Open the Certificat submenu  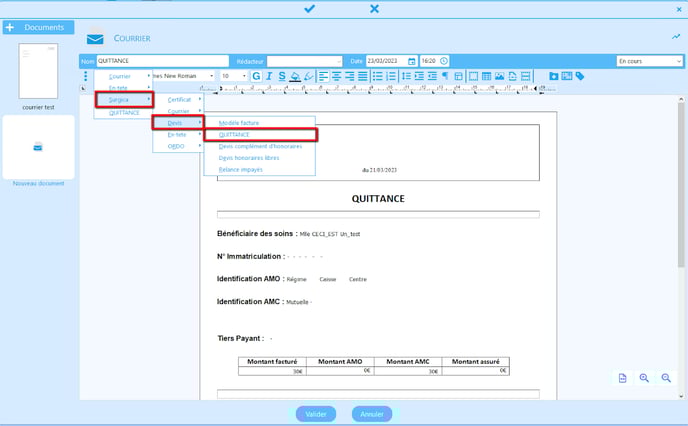(x=180, y=99)
